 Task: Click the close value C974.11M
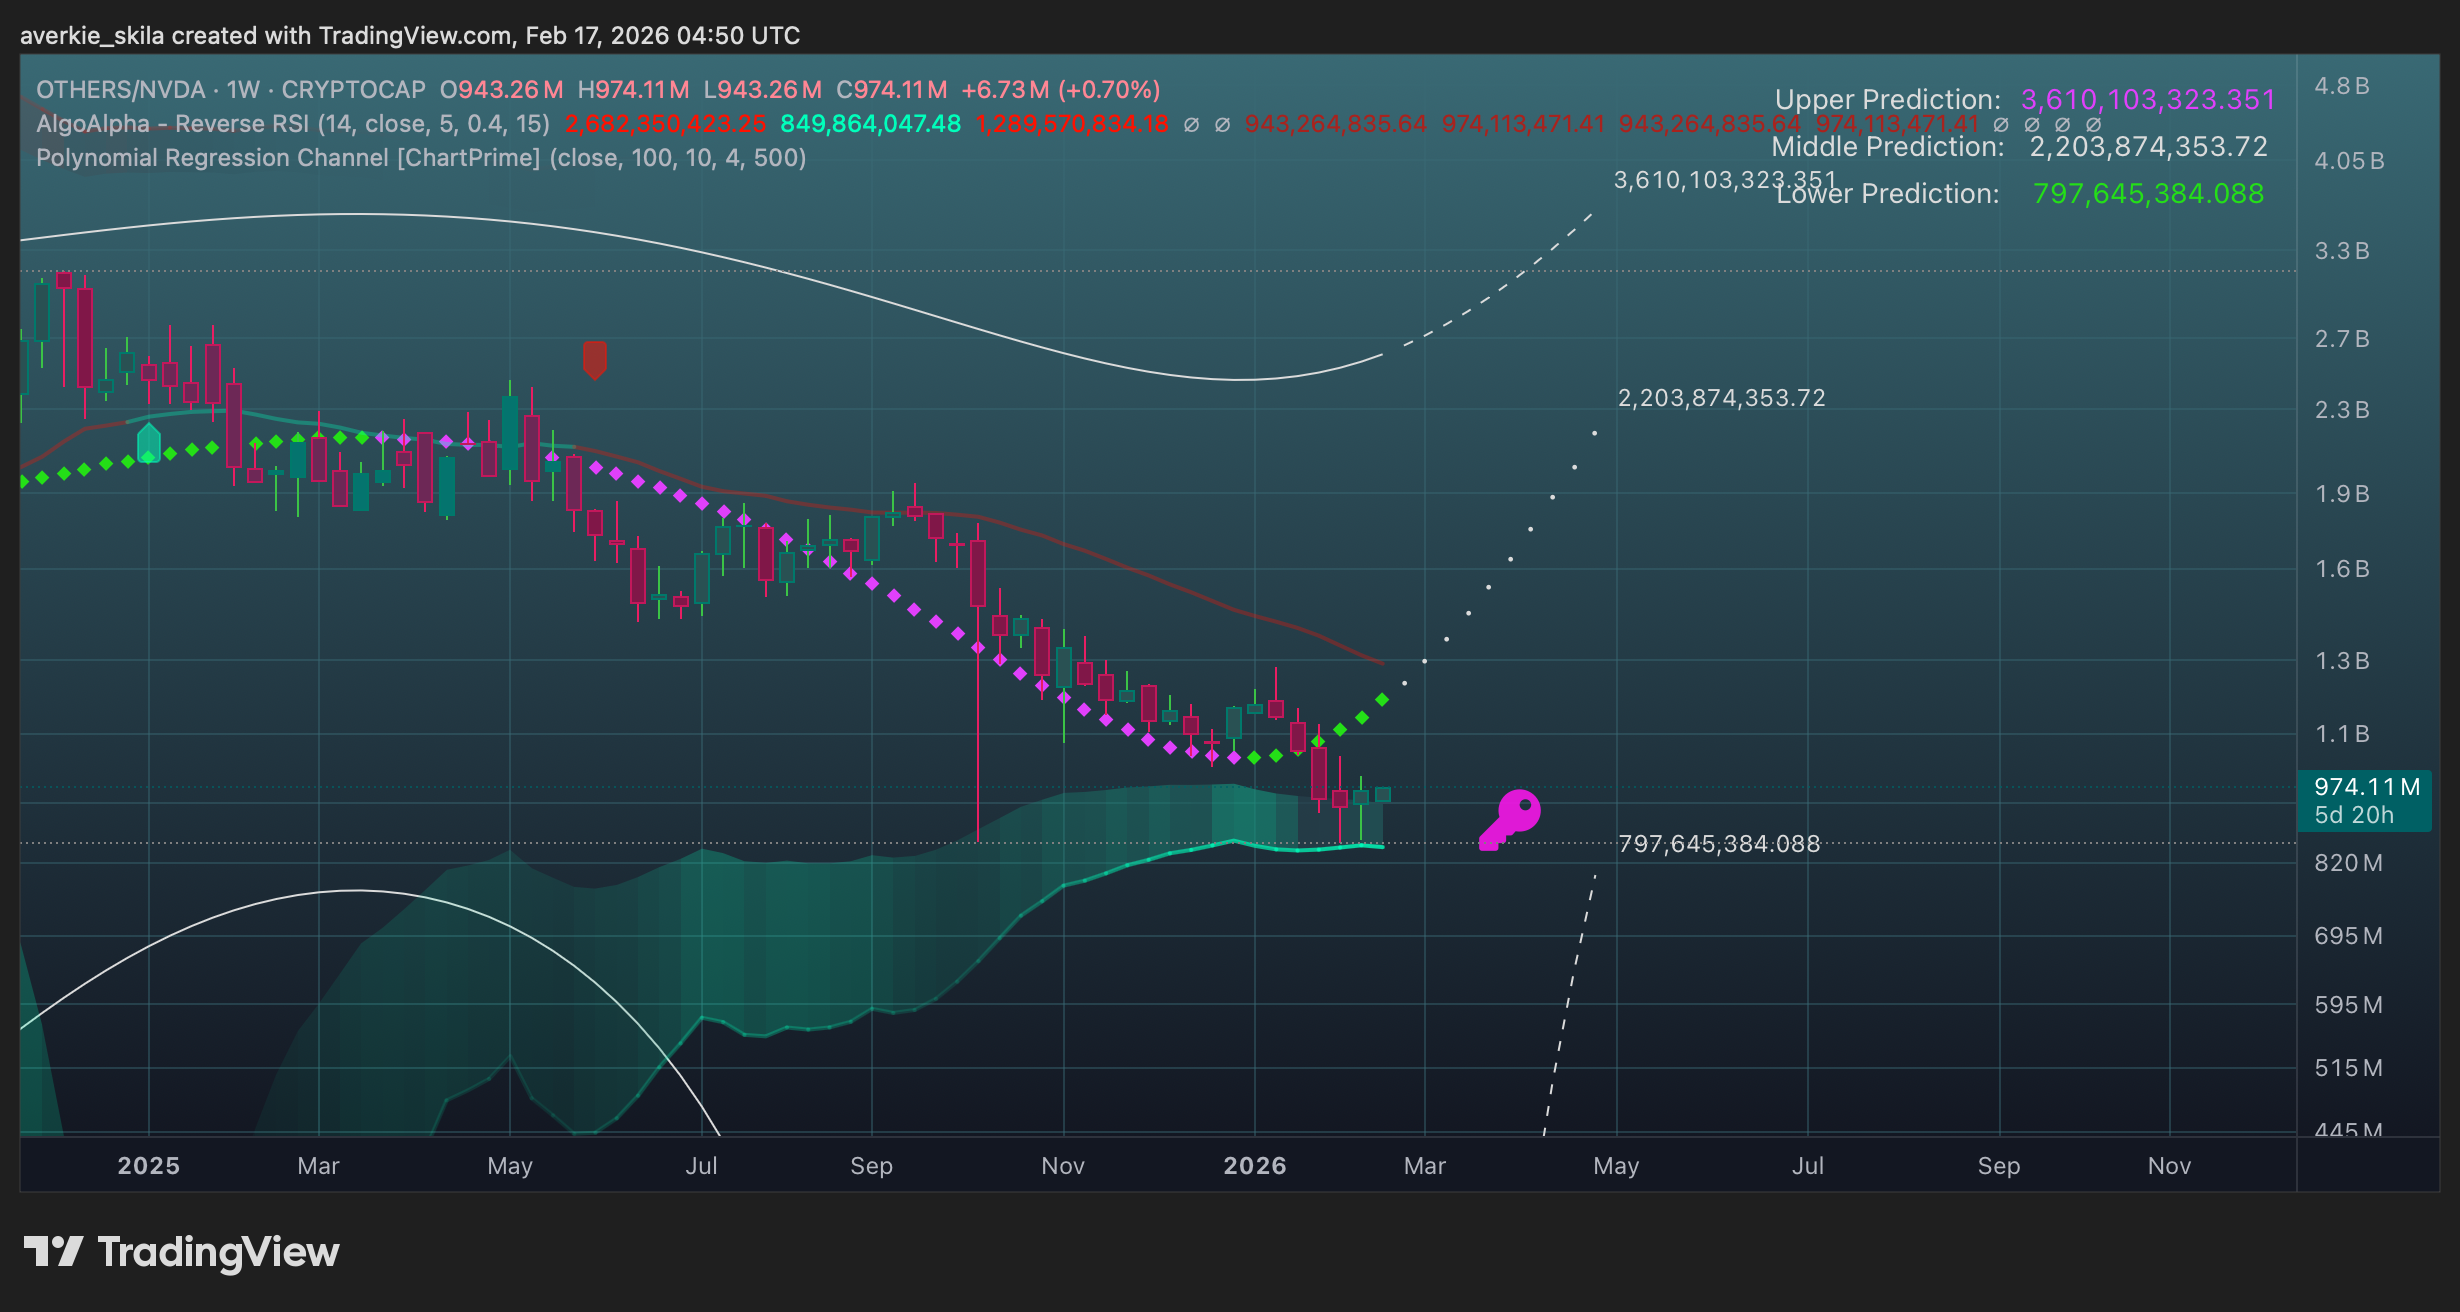[x=891, y=90]
